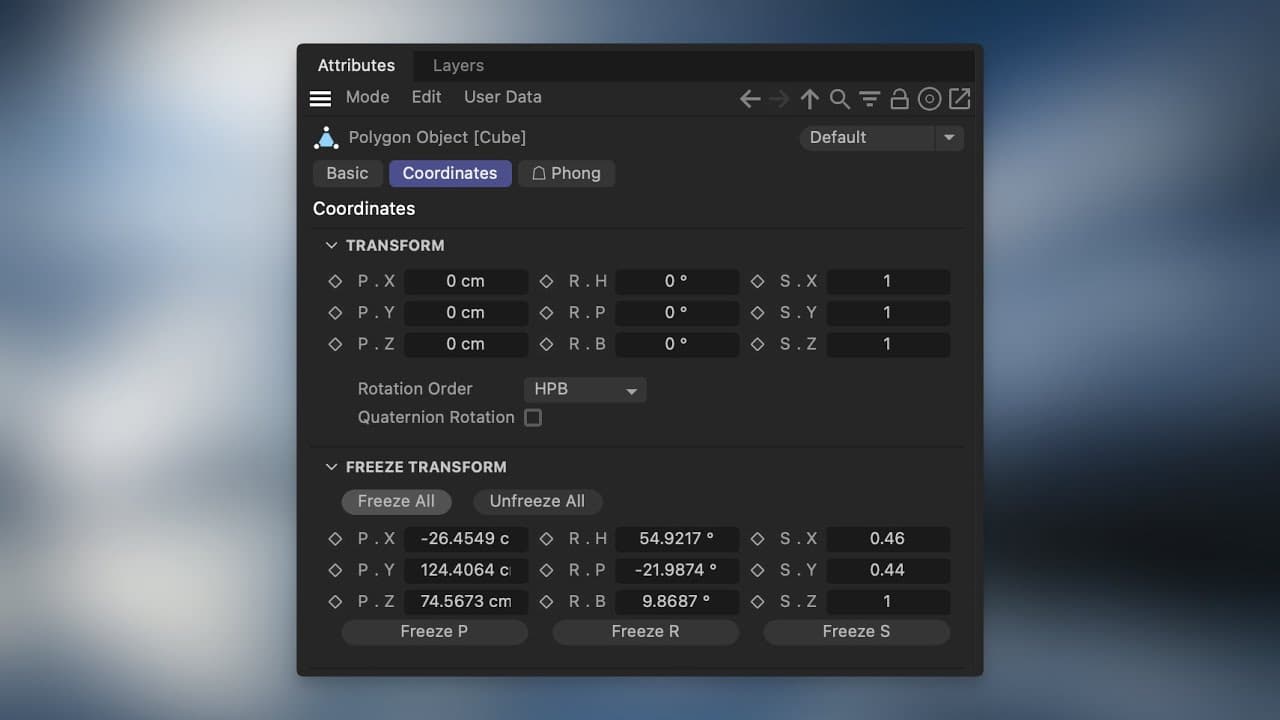
Task: Click the lock icon to lock the manager
Action: click(x=899, y=98)
